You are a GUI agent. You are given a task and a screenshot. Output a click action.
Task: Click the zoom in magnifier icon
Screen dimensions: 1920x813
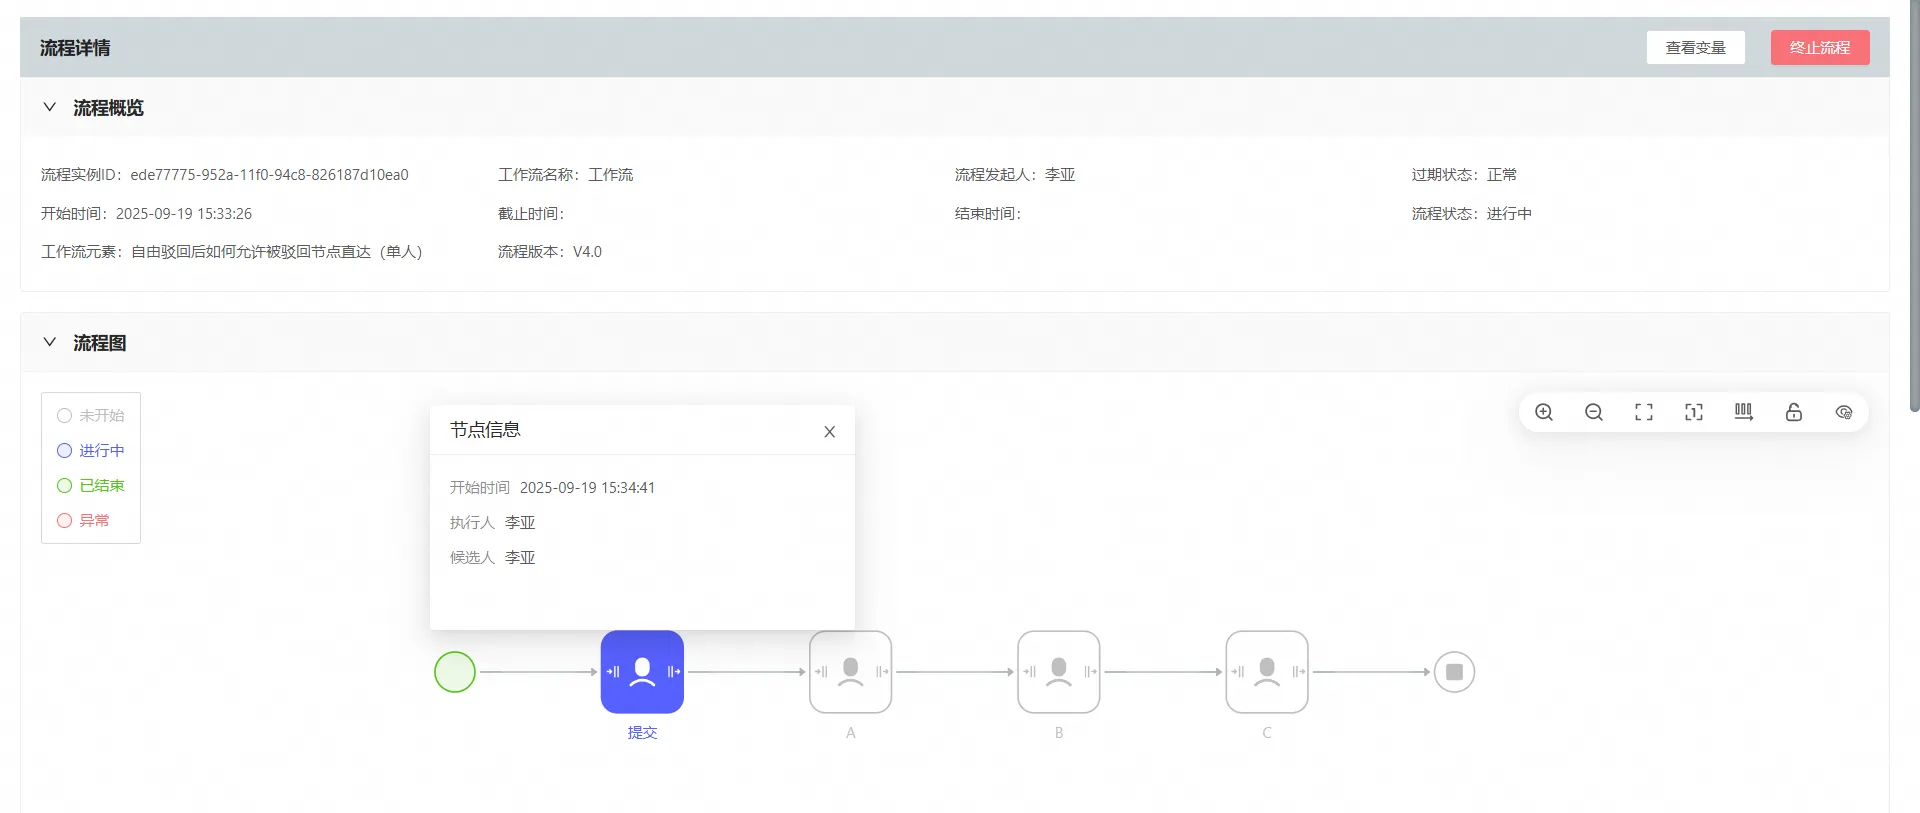(x=1544, y=412)
